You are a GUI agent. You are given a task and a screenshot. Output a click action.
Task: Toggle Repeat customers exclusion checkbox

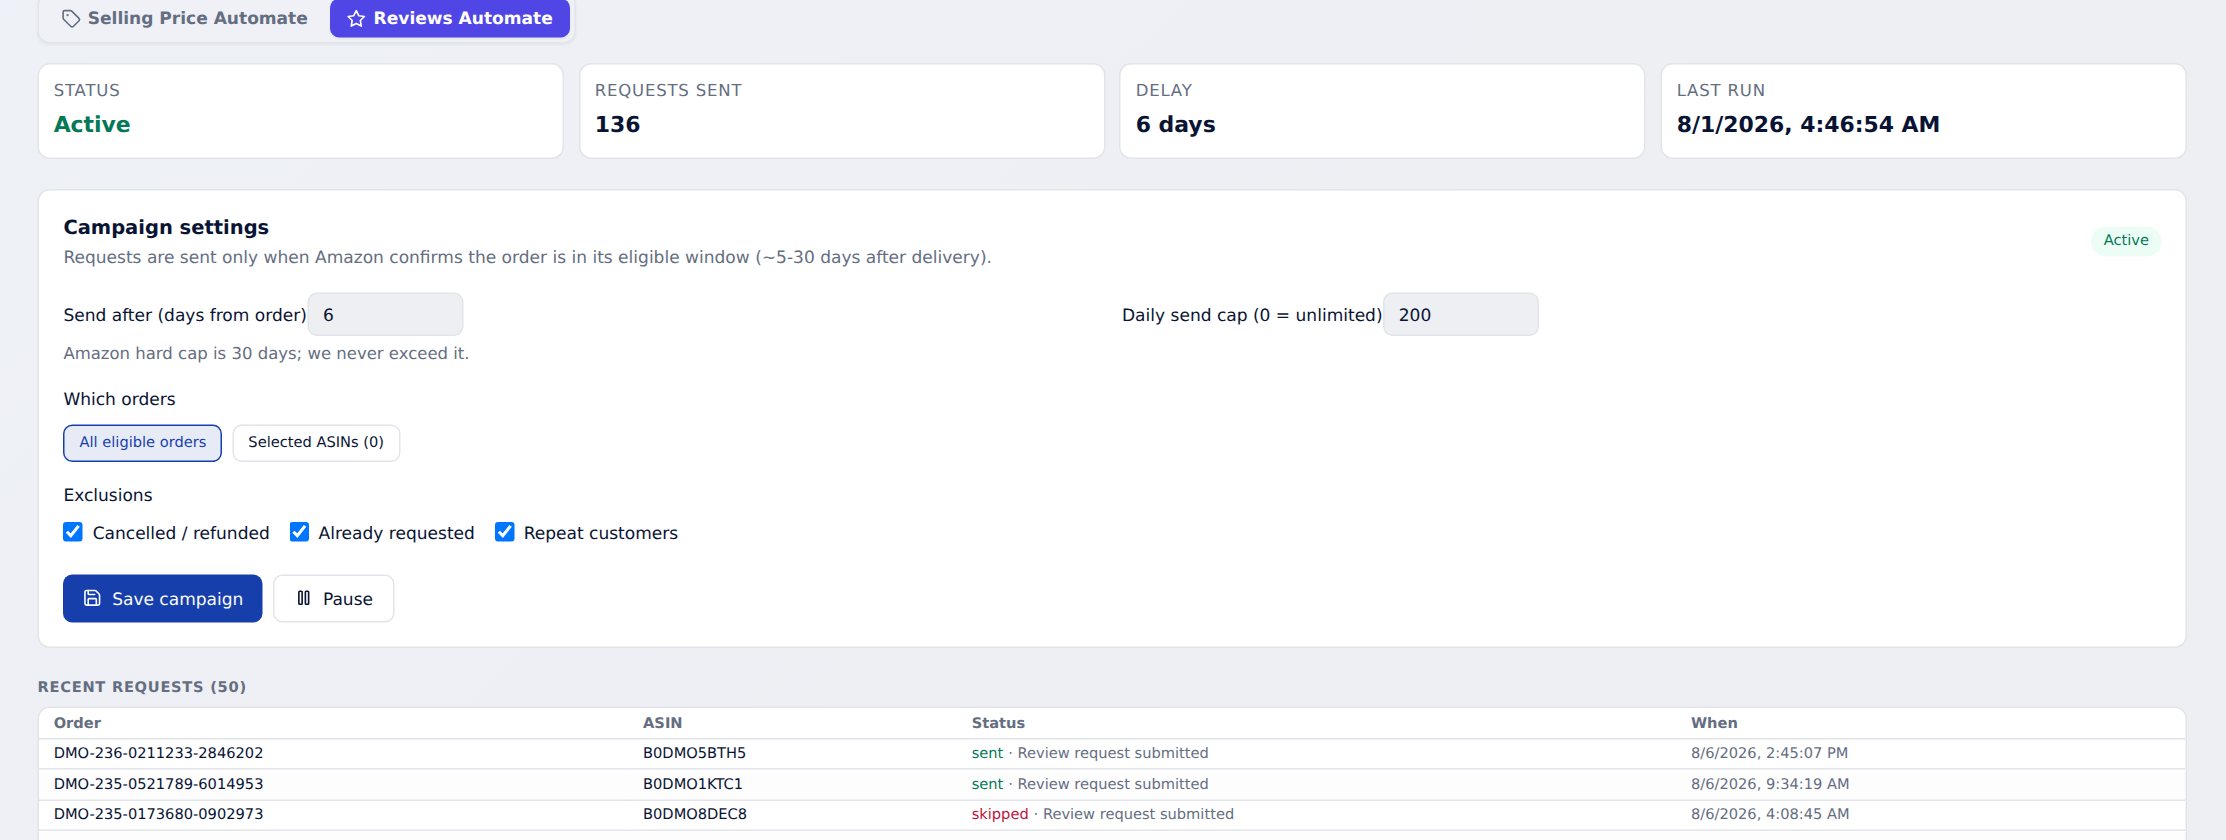point(505,532)
